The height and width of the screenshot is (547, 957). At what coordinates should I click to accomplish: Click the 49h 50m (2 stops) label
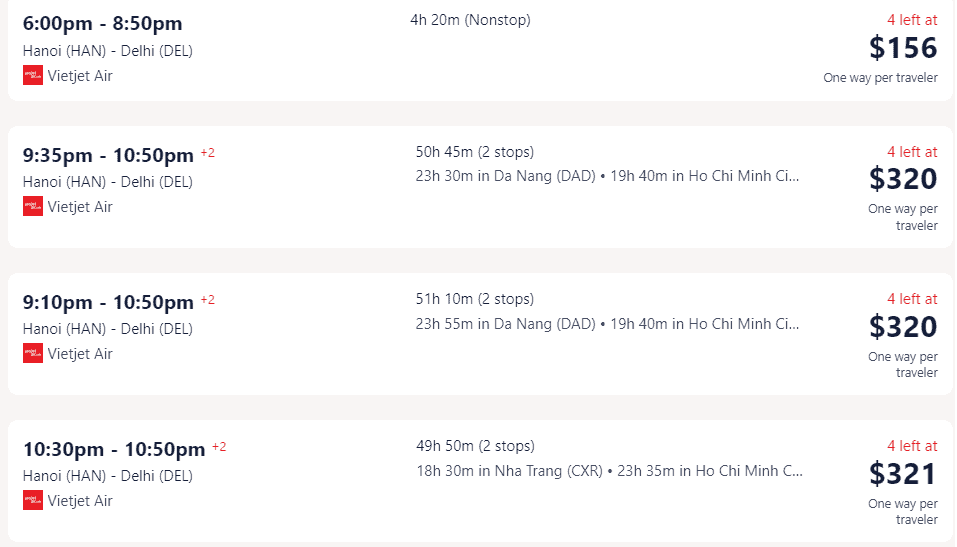(x=475, y=446)
